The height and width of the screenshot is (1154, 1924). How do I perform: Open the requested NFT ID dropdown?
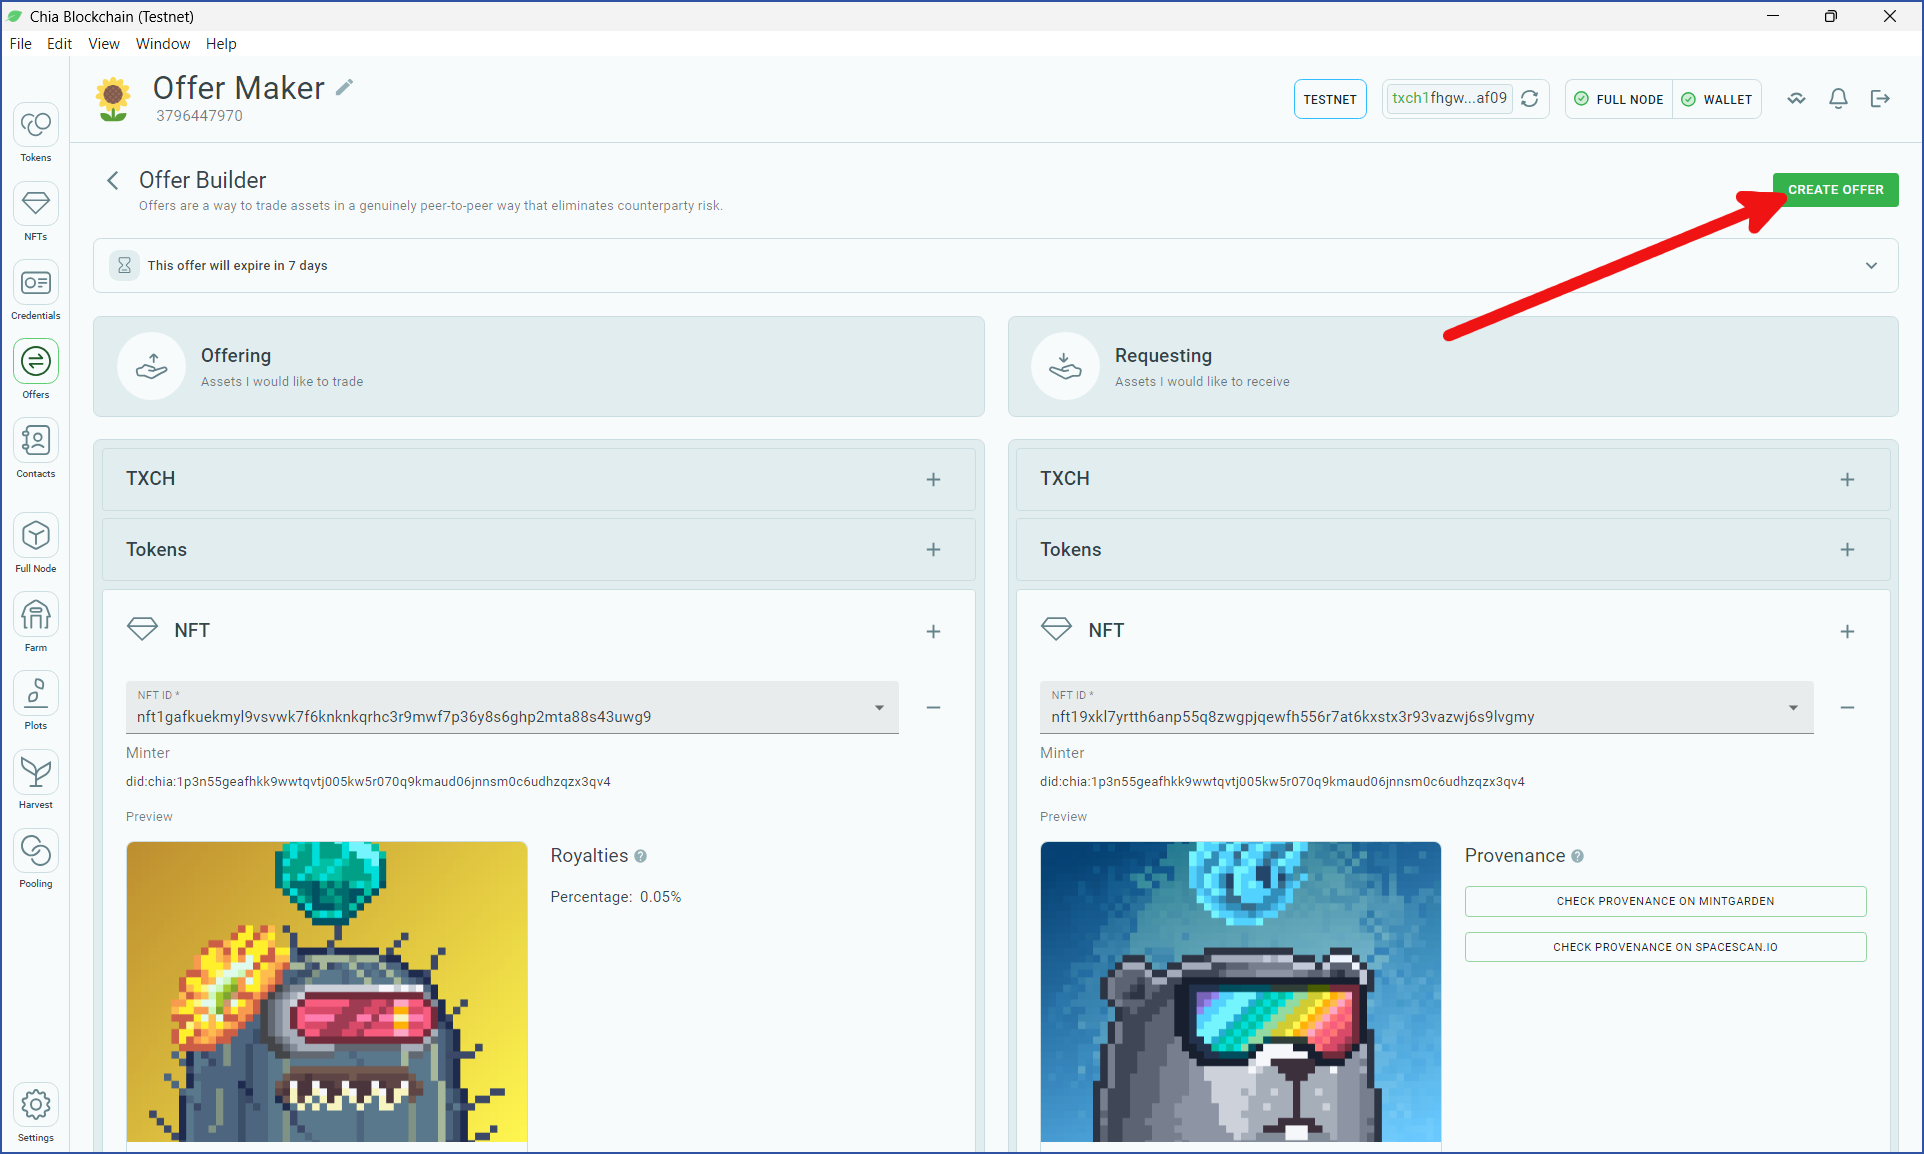(x=1793, y=708)
